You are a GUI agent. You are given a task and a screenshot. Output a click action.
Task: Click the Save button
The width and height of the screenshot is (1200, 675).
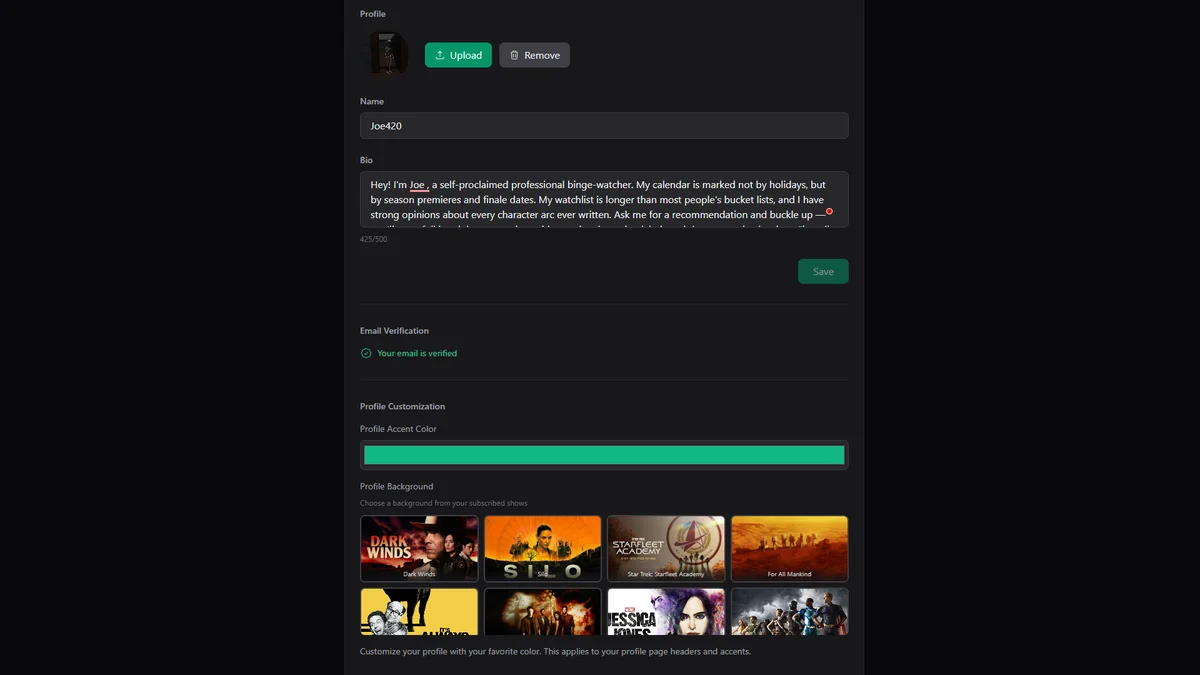coord(822,271)
